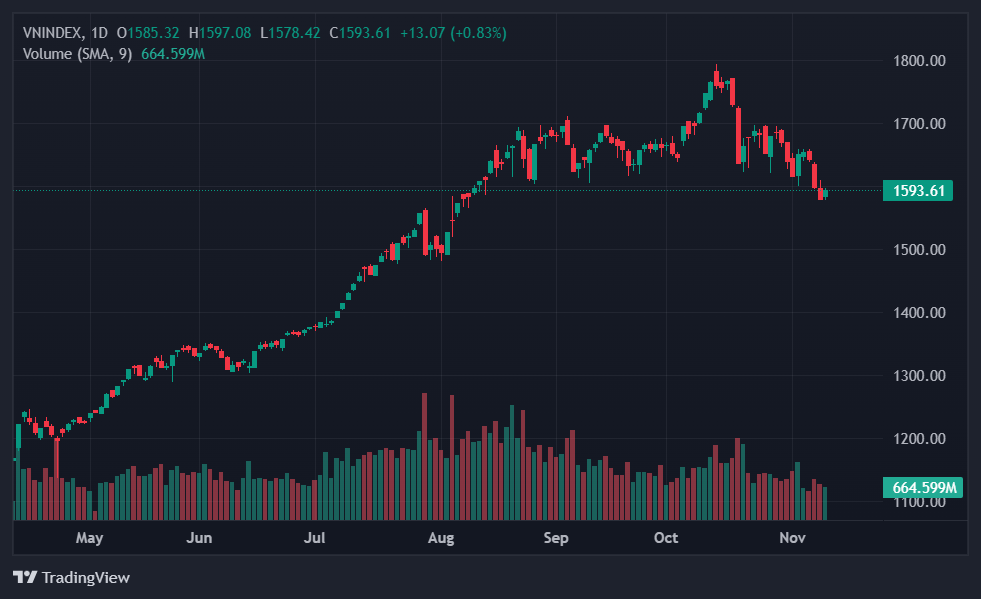Screen dimensions: 981x599
Task: Select the Volume (SMA, 9) indicator legend
Action: (x=78, y=53)
